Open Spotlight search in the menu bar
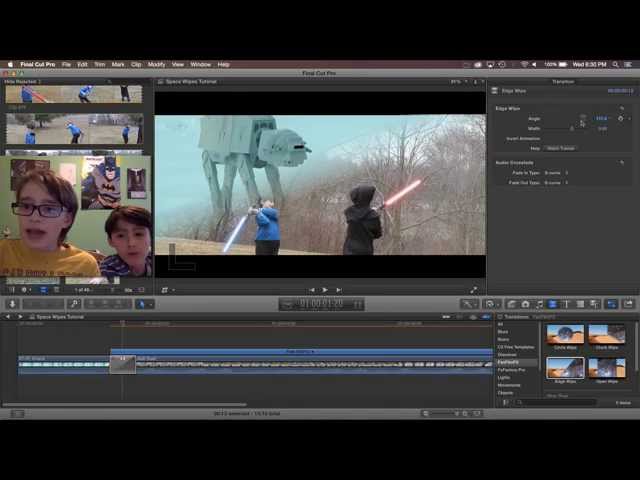 (x=616, y=64)
